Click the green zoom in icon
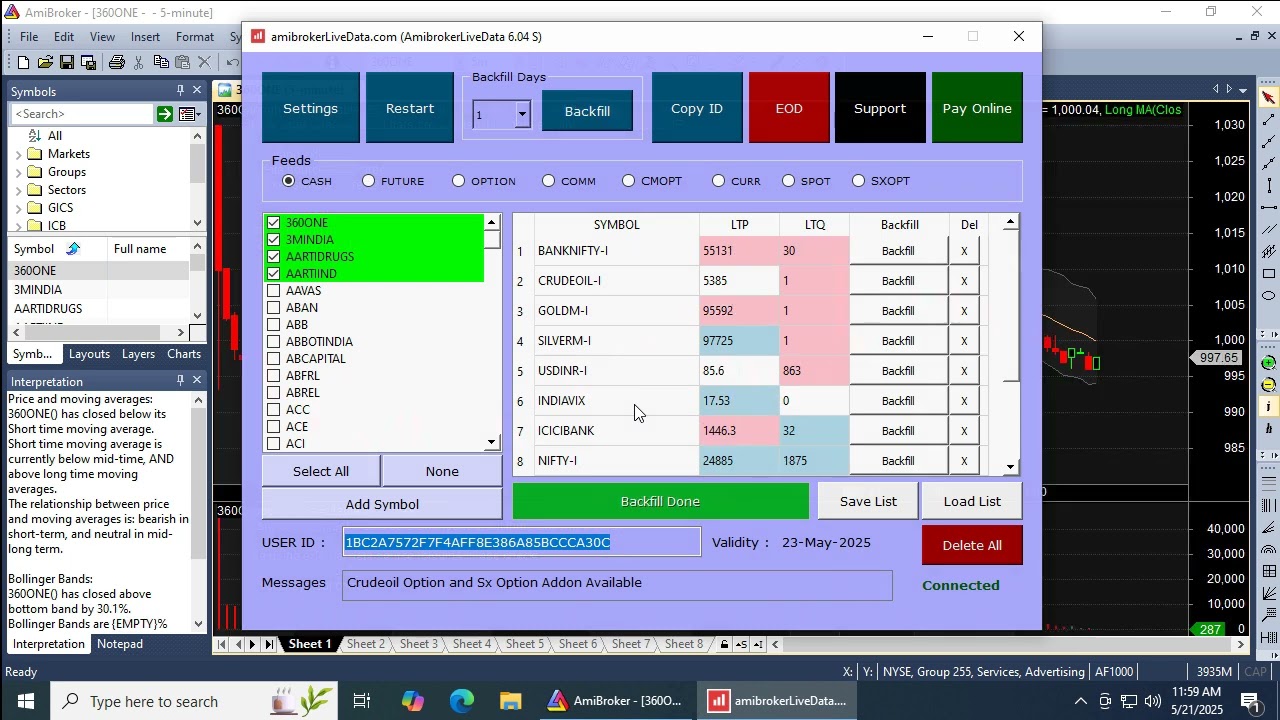The width and height of the screenshot is (1280, 720). 1269,362
